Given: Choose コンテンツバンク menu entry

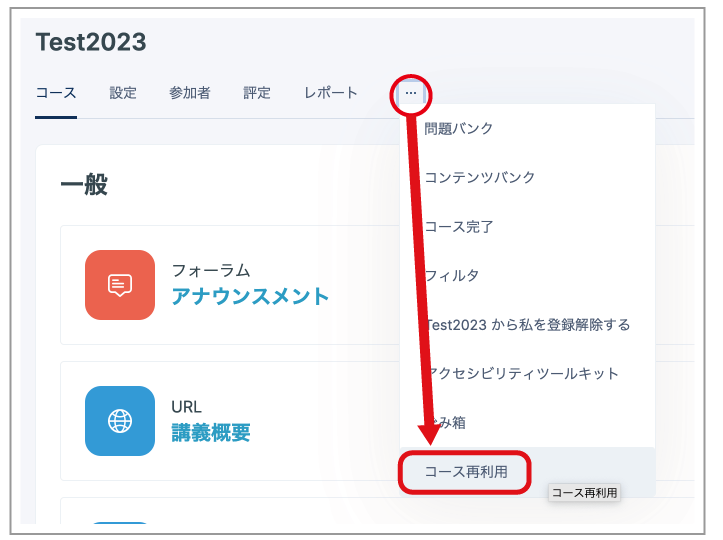Looking at the screenshot, I should tap(527, 178).
